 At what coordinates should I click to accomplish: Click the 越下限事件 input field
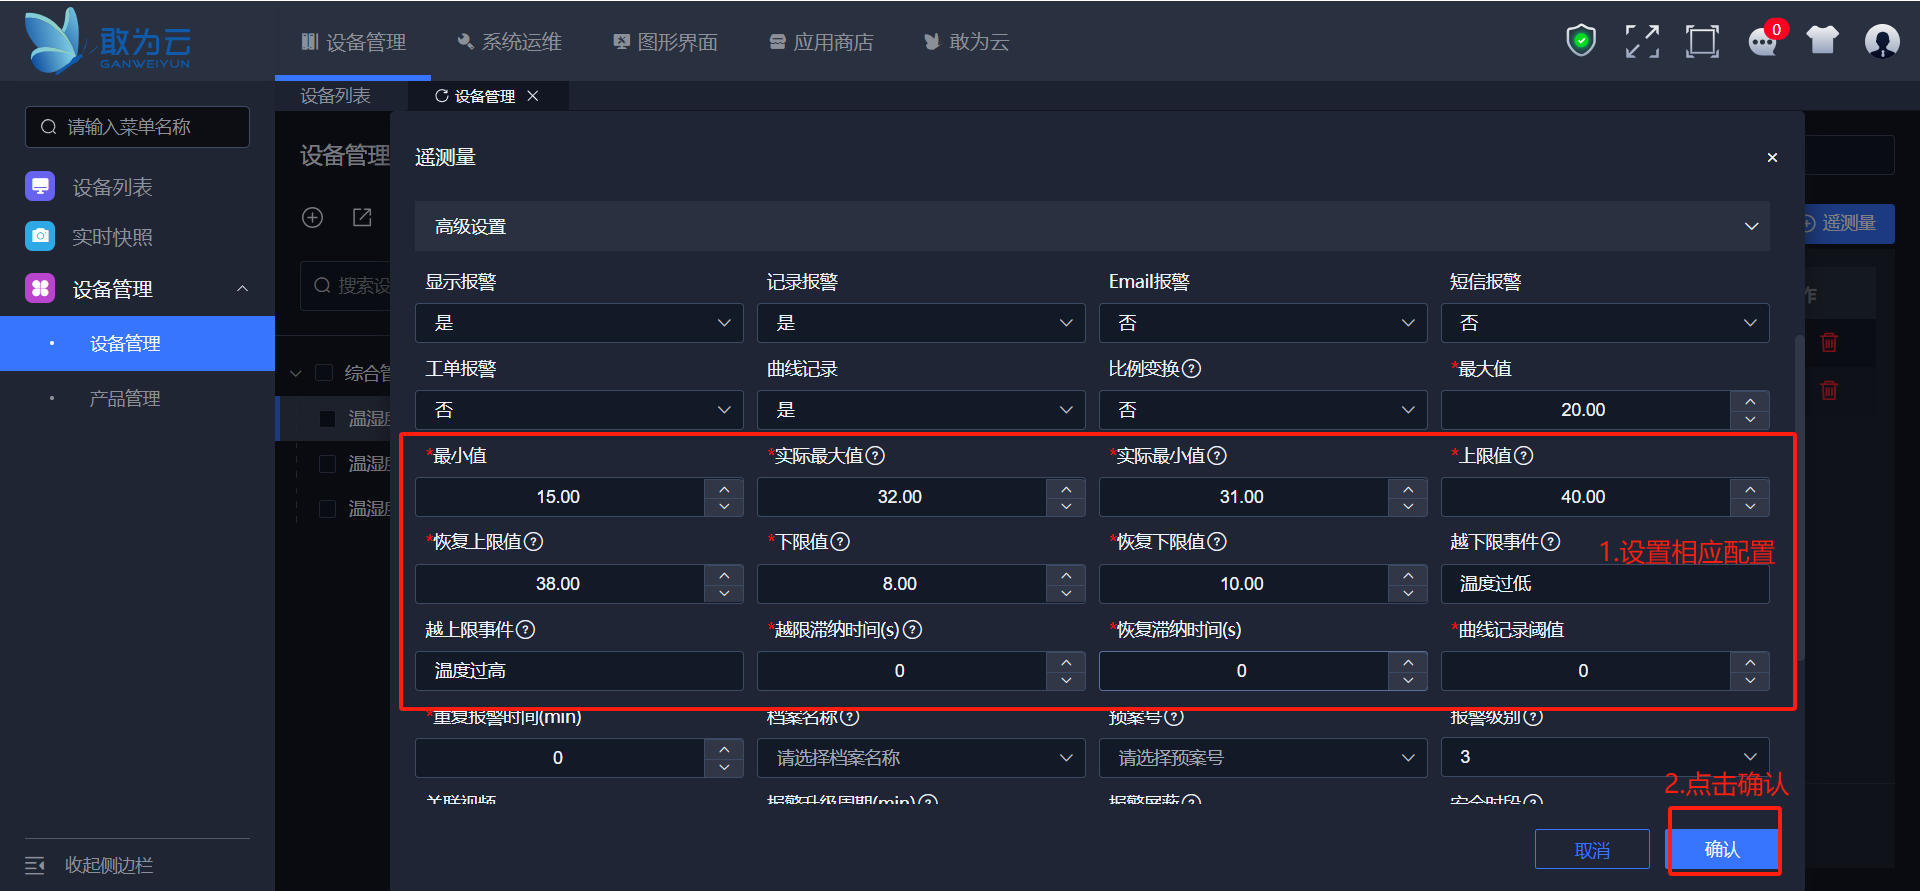[x=1605, y=584]
